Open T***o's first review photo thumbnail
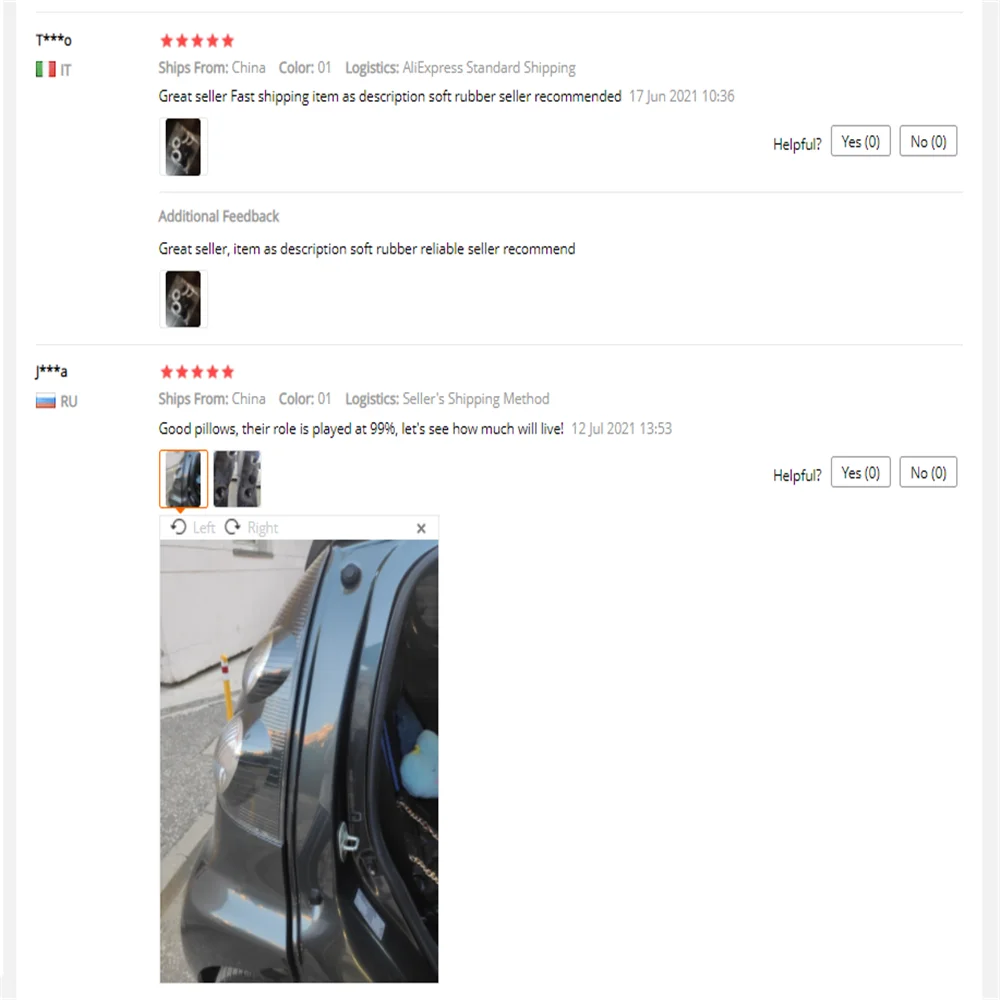This screenshot has width=1000, height=1000. (183, 147)
